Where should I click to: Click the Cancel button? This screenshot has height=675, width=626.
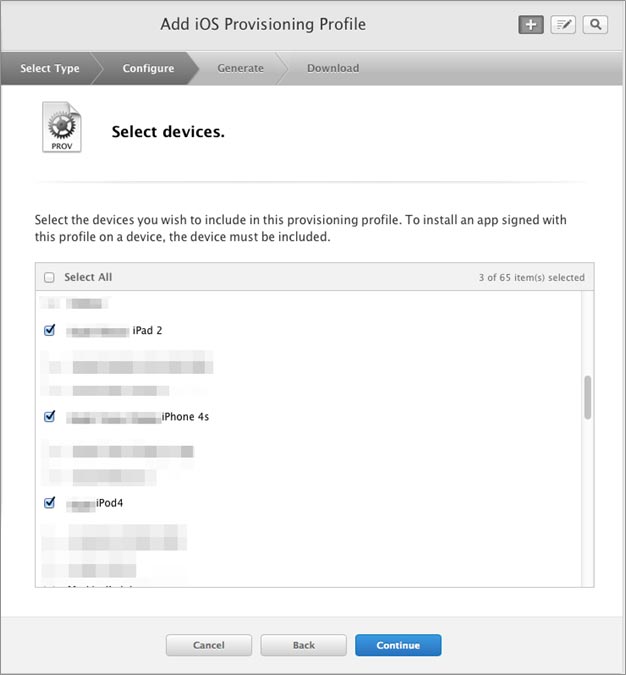click(x=209, y=645)
